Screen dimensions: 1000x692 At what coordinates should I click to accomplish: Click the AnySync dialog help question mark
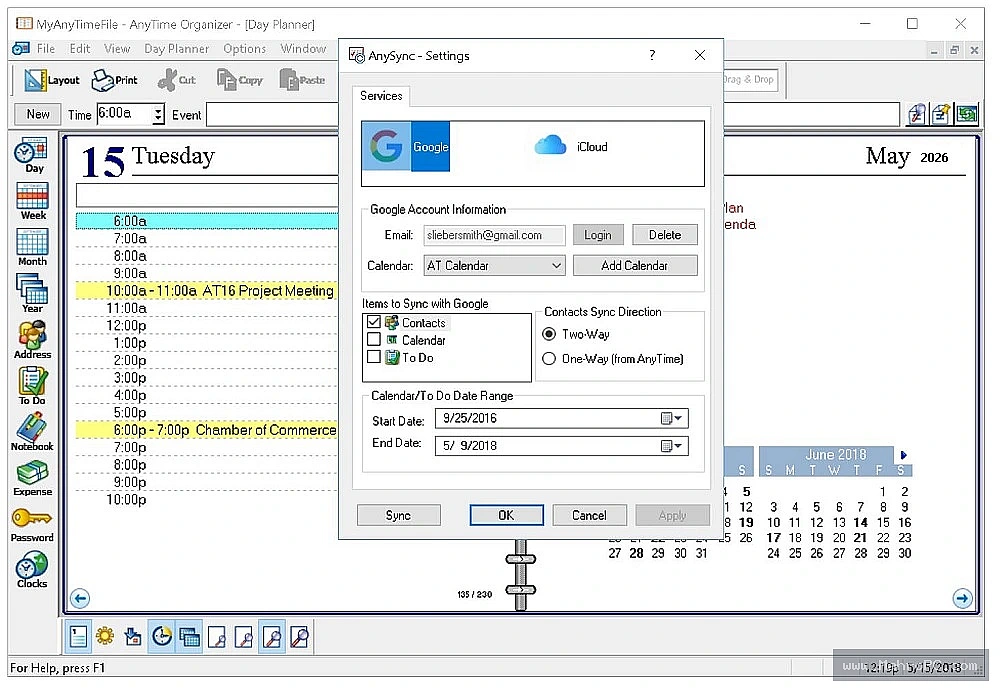tap(652, 55)
